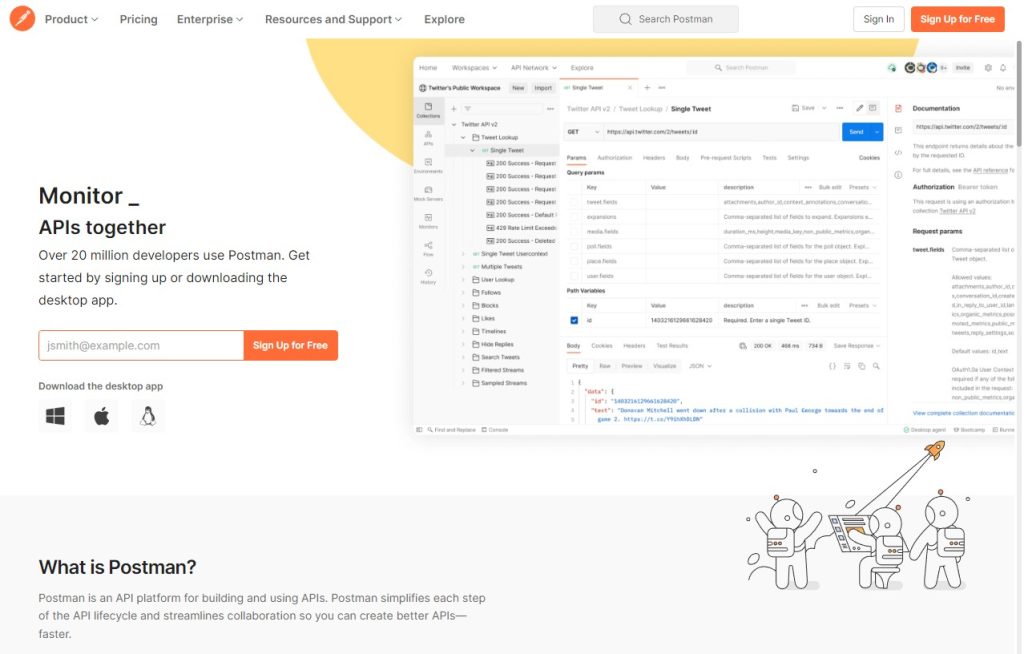The height and width of the screenshot is (654, 1024).
Task: Open the Documentation icon in the preview's right sidebar
Action: (899, 108)
